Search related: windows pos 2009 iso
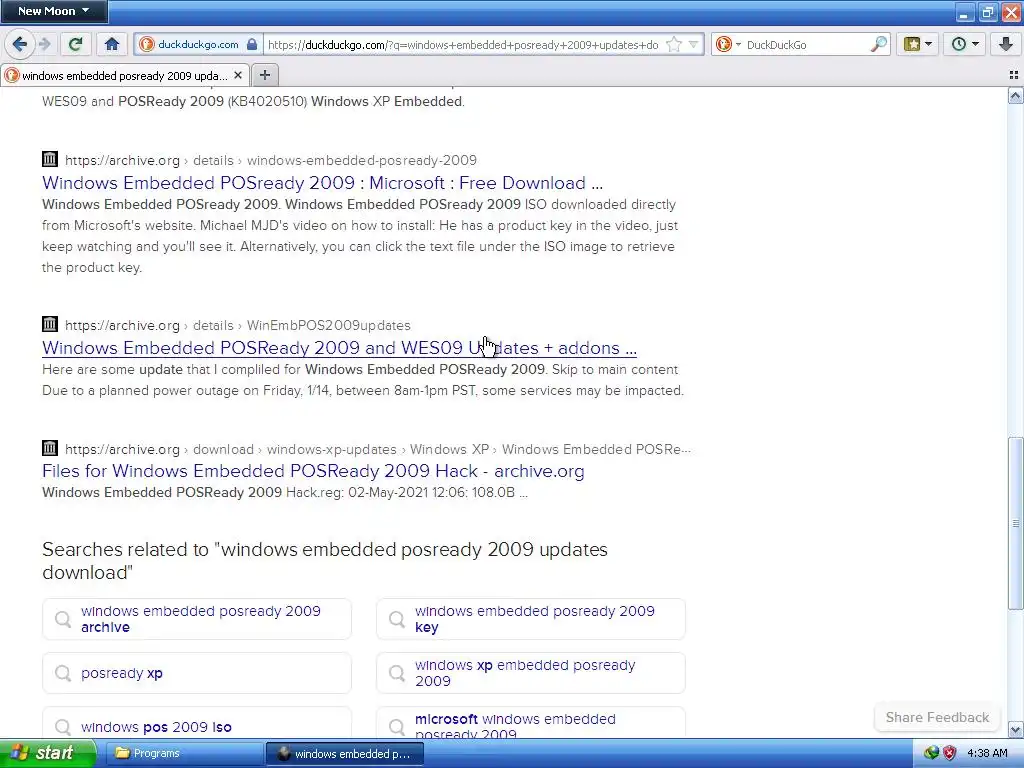 coord(197,724)
